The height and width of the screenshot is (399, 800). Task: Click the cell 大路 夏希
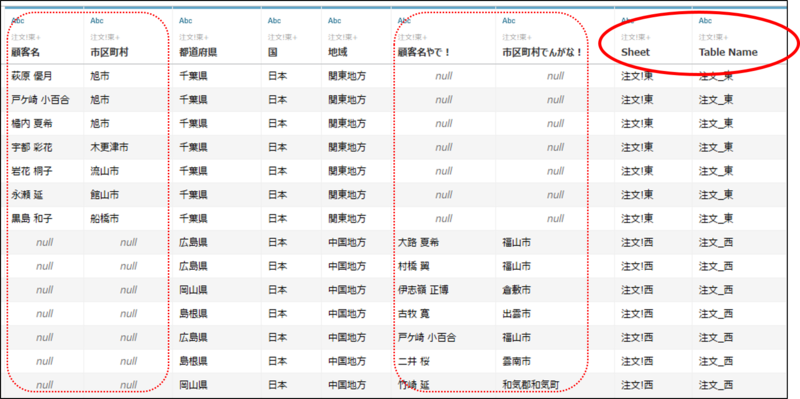tap(418, 242)
